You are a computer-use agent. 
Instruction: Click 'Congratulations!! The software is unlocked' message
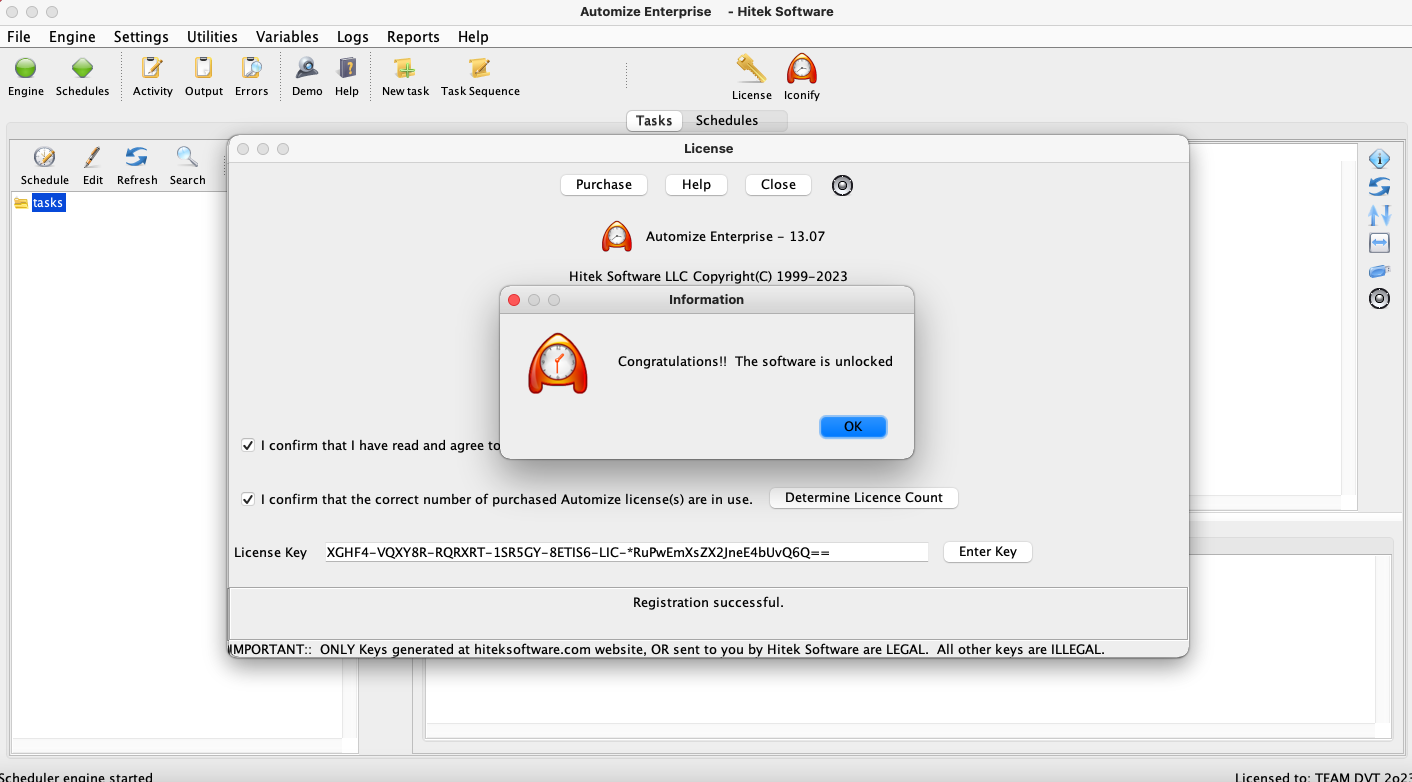(x=755, y=362)
